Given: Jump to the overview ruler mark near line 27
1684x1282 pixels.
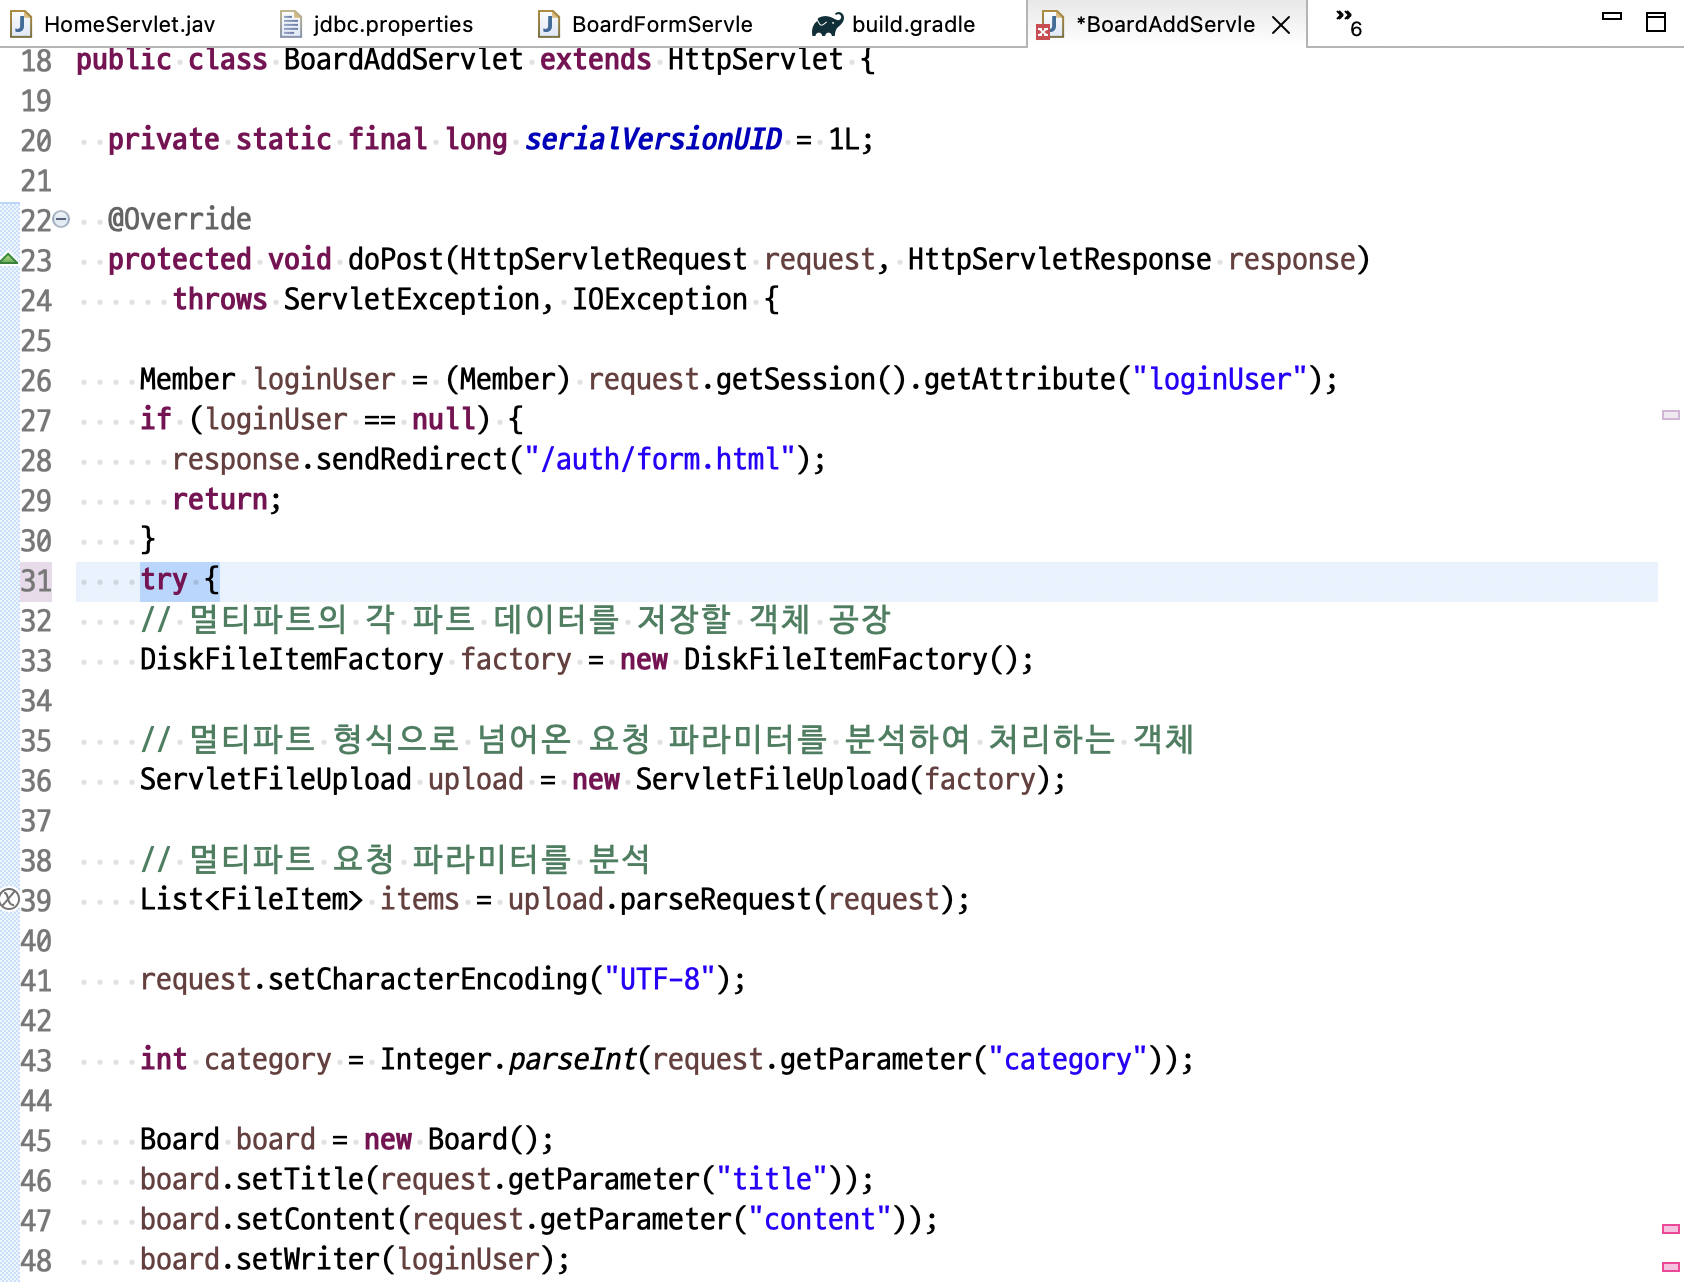Looking at the screenshot, I should pyautogui.click(x=1671, y=414).
